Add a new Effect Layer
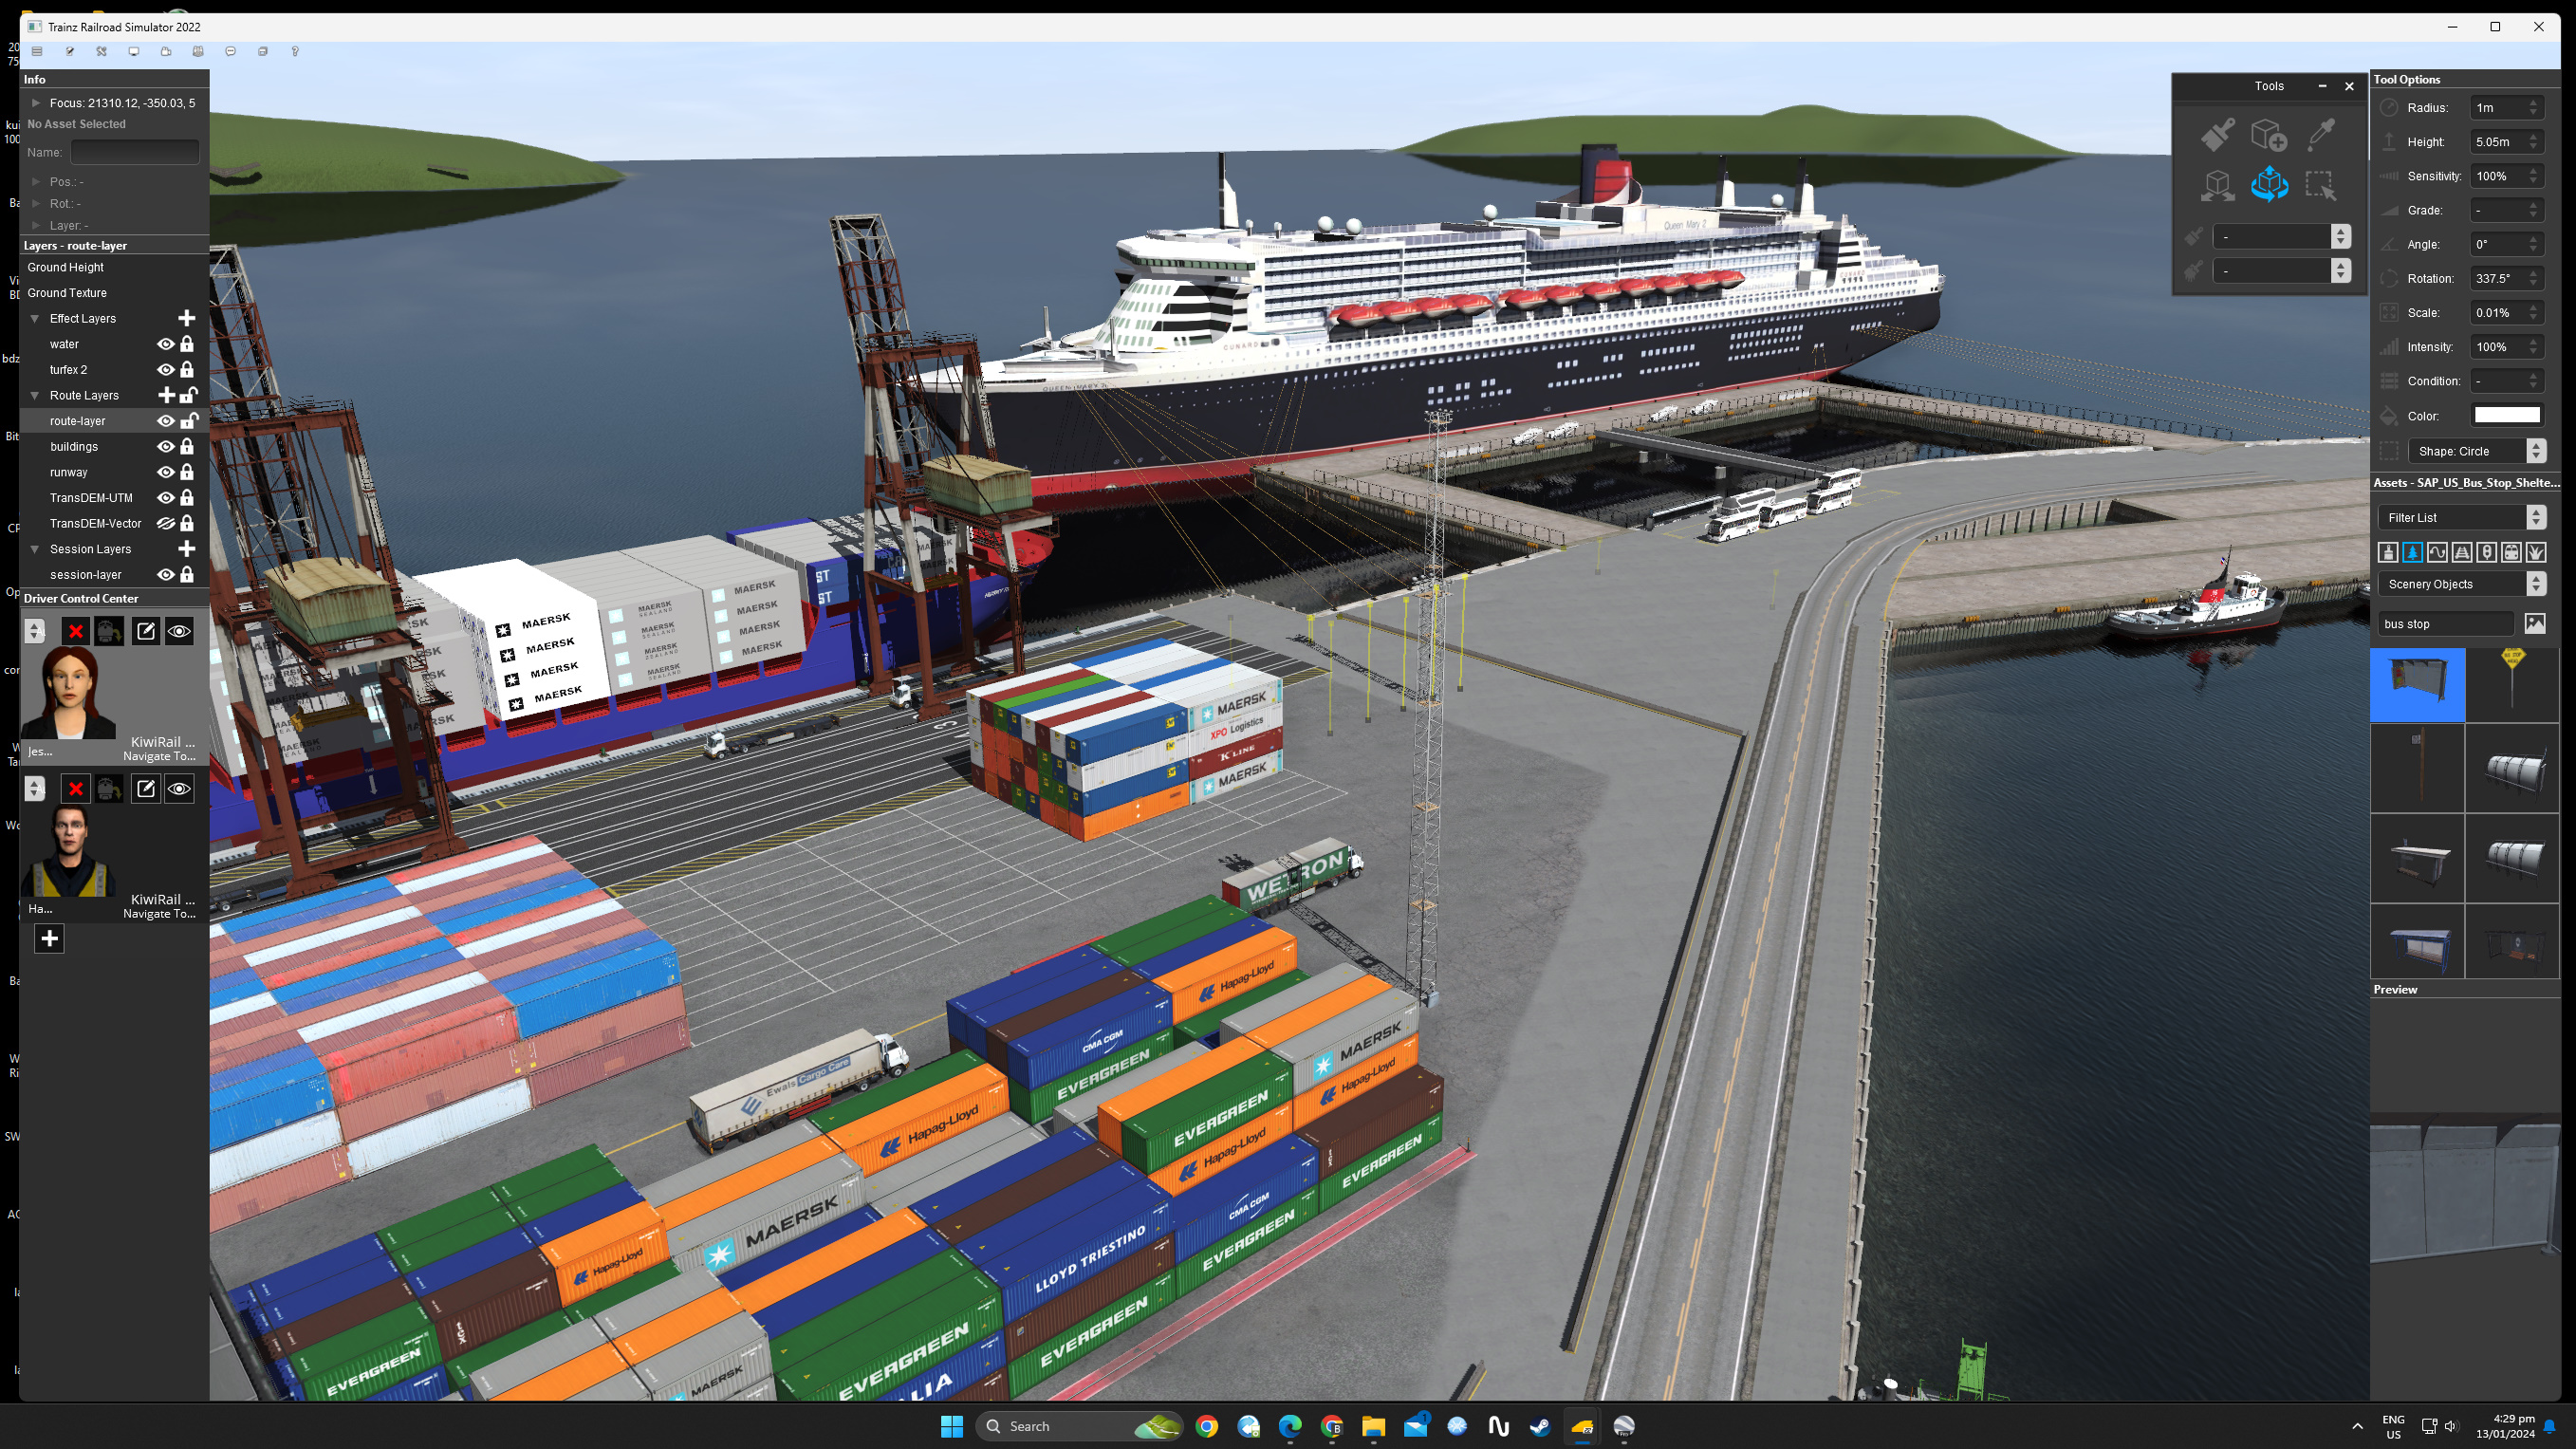2576x1449 pixels. [186, 318]
